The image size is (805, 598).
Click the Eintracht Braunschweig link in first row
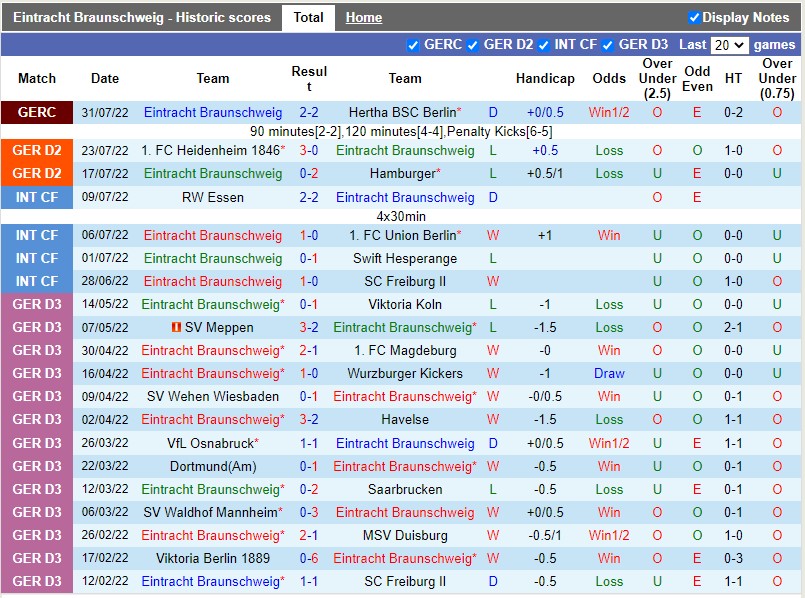[213, 112]
